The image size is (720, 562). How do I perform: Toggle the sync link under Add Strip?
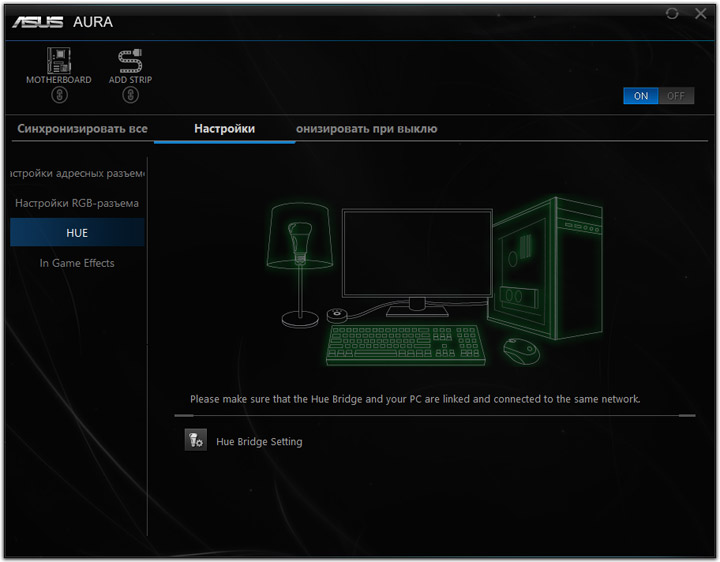click(130, 96)
